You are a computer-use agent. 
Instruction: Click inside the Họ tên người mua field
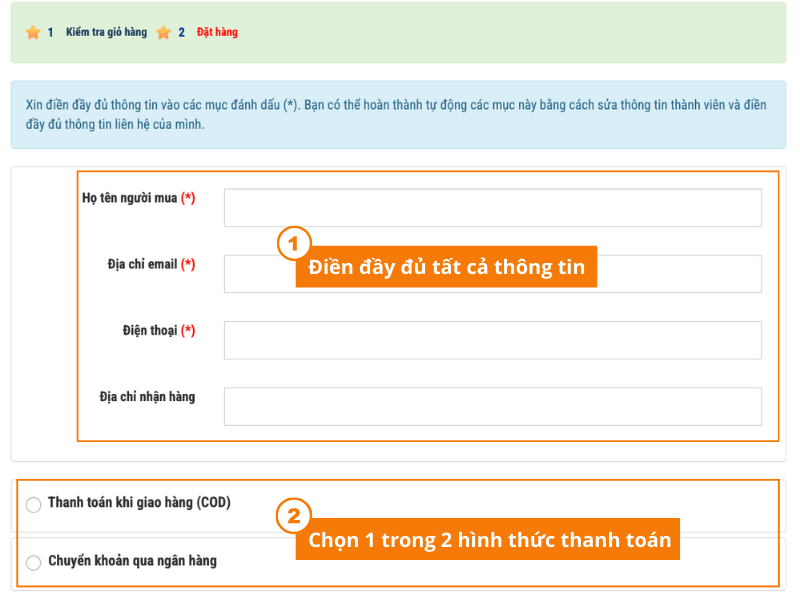492,207
